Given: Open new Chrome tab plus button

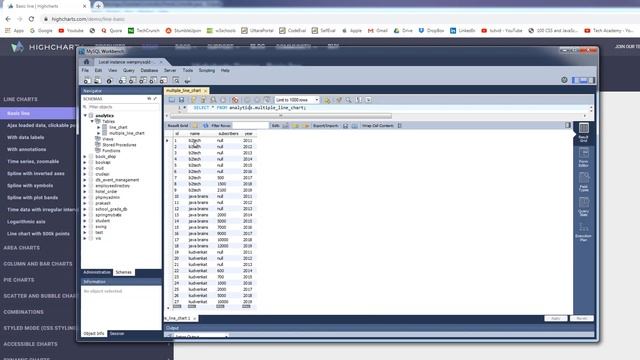Looking at the screenshot, I should tap(98, 6).
